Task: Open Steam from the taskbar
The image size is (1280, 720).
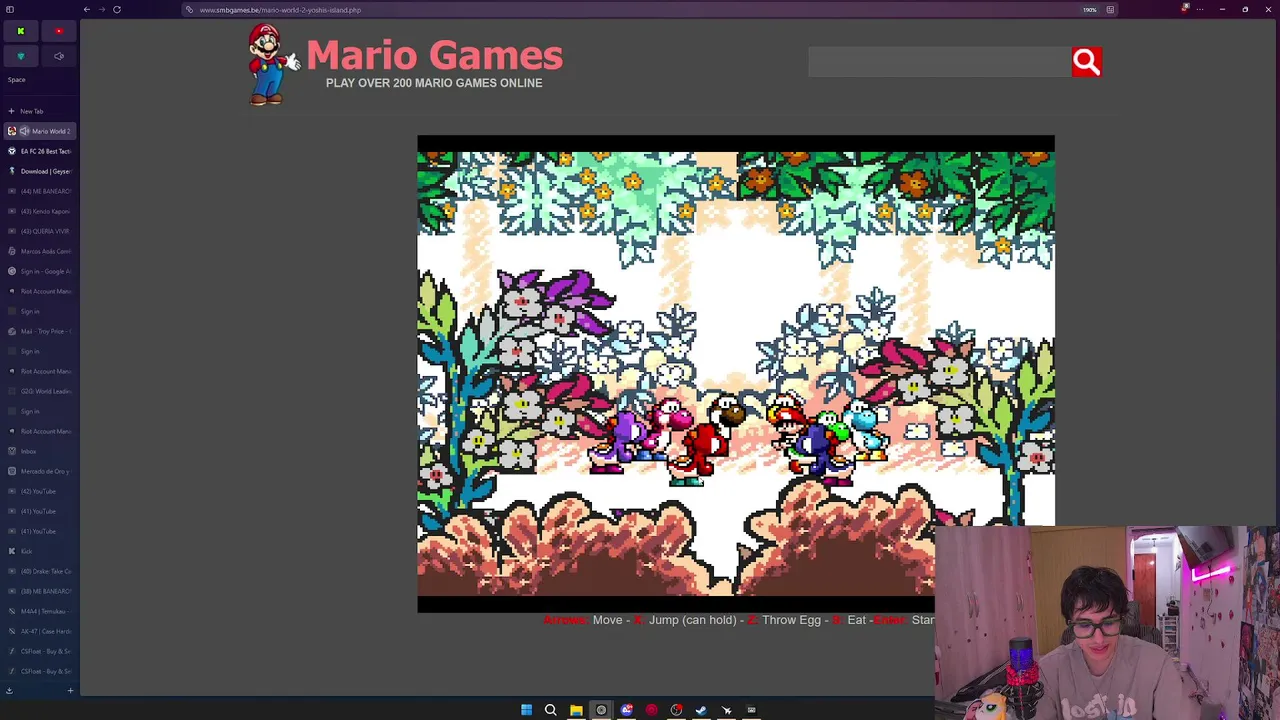Action: coord(701,710)
